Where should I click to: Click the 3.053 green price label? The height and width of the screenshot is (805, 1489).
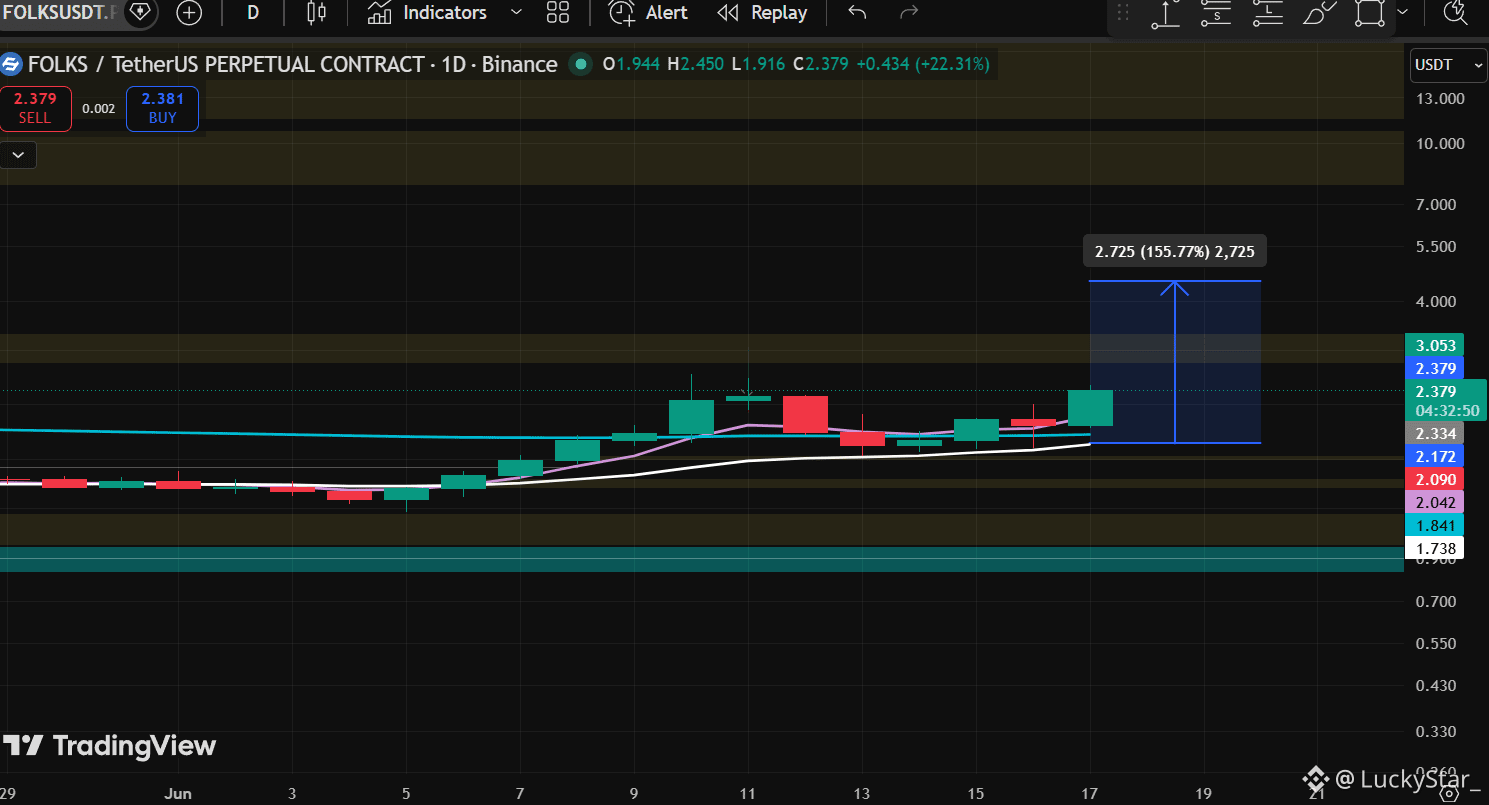(1435, 346)
